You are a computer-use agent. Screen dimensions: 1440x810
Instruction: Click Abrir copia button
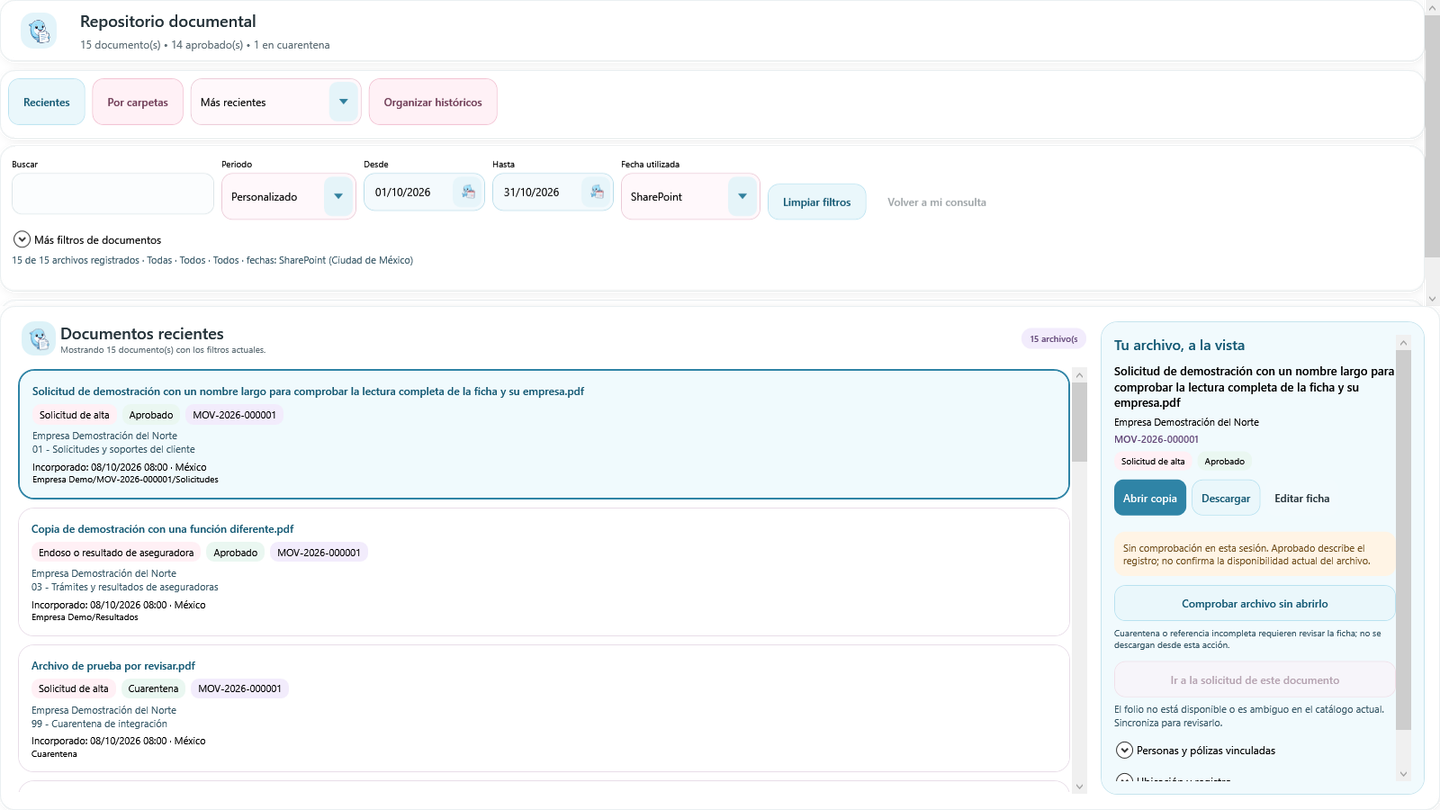coord(1150,498)
